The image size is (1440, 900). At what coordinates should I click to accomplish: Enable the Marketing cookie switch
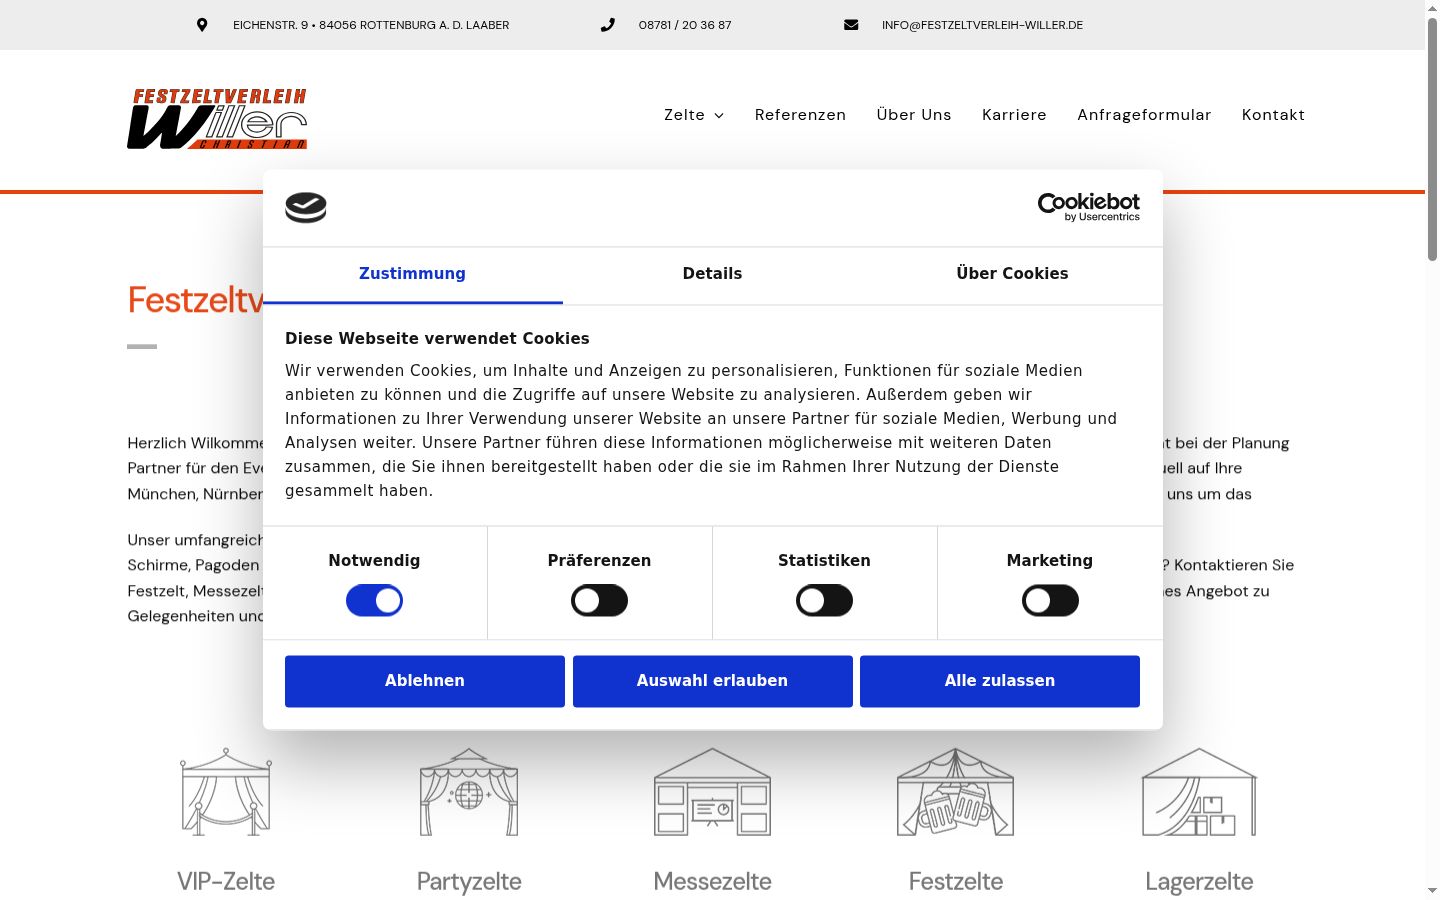tap(1050, 601)
